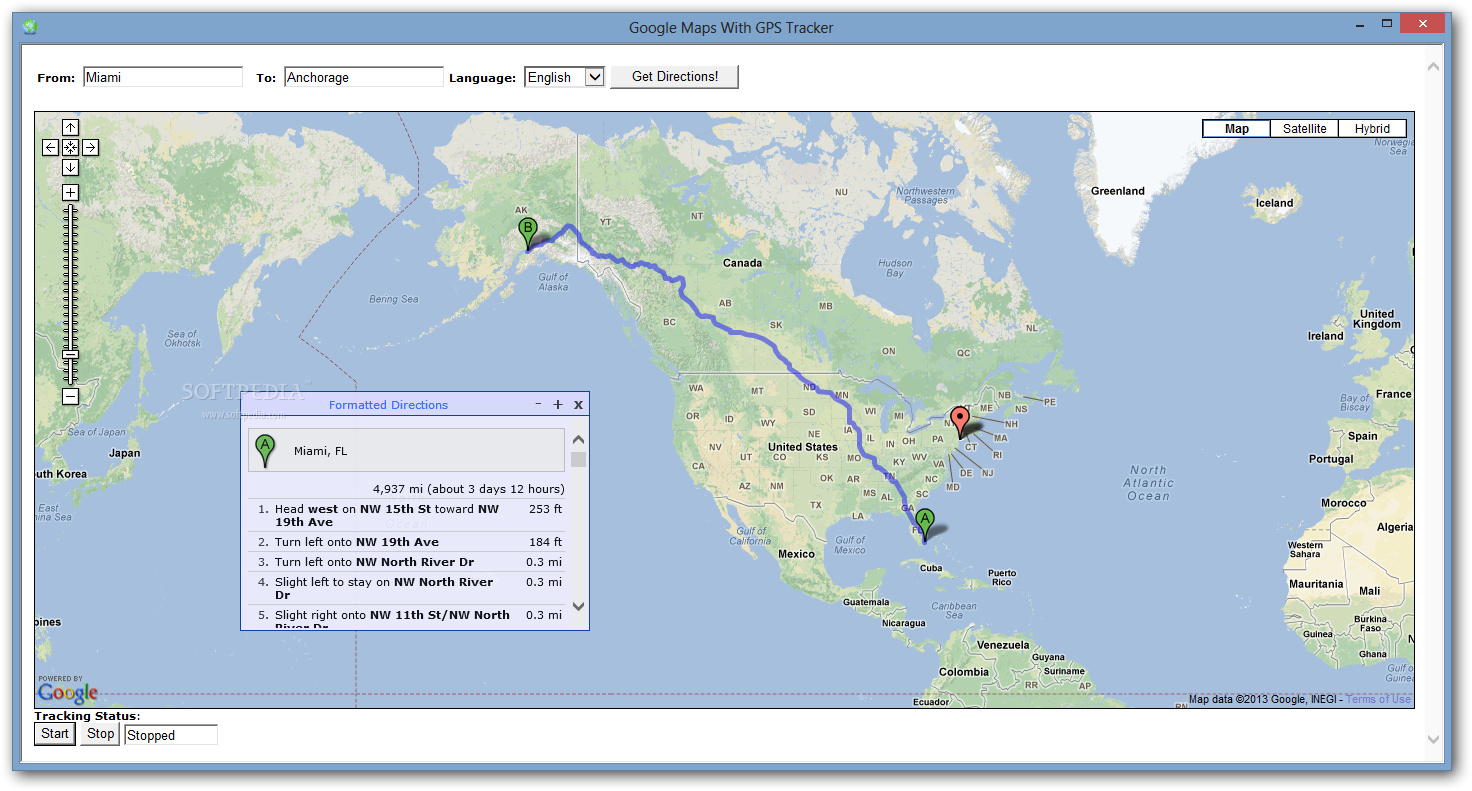Click the window scroll up arrow
The height and width of the screenshot is (791, 1472).
click(1434, 67)
